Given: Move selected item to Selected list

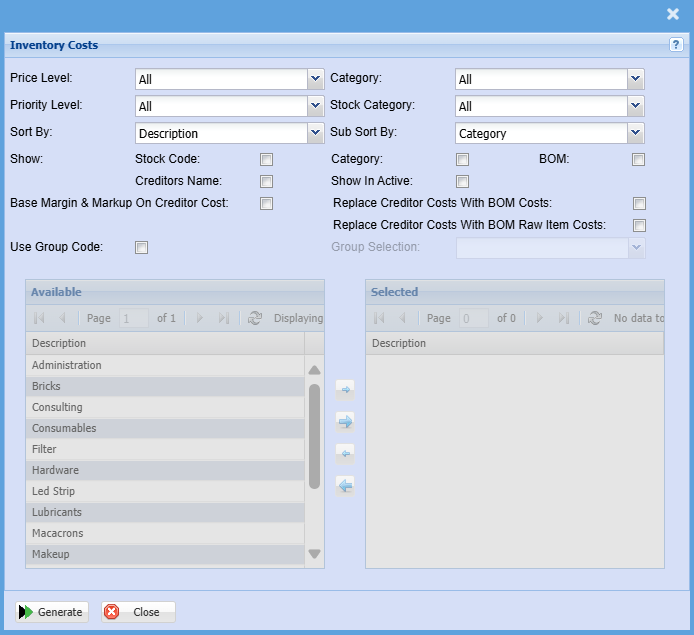Looking at the screenshot, I should [345, 389].
